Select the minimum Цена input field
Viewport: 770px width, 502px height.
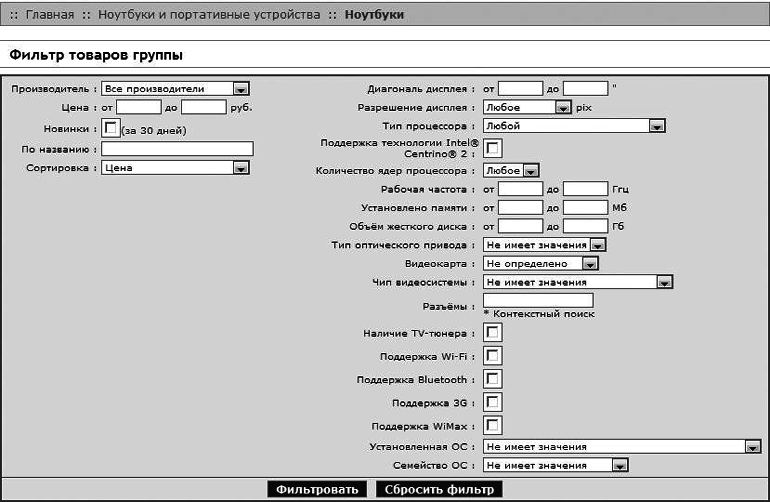pos(138,107)
